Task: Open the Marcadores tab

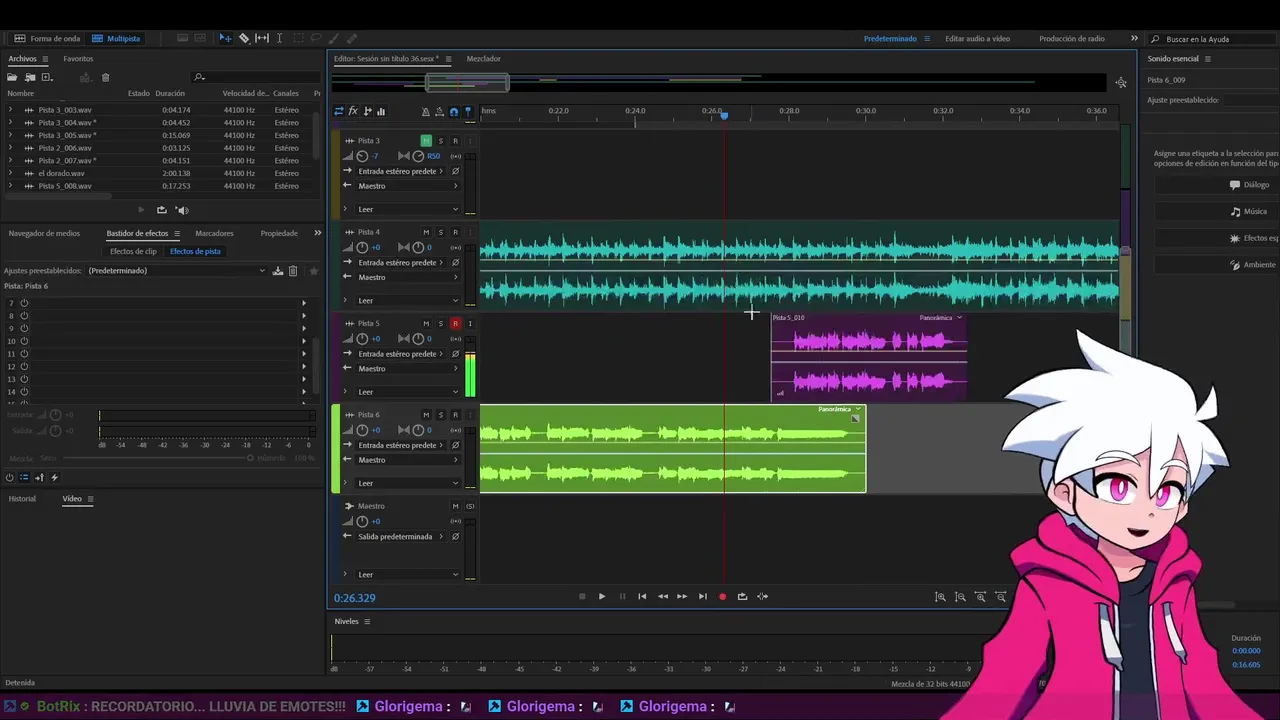Action: pyautogui.click(x=214, y=233)
